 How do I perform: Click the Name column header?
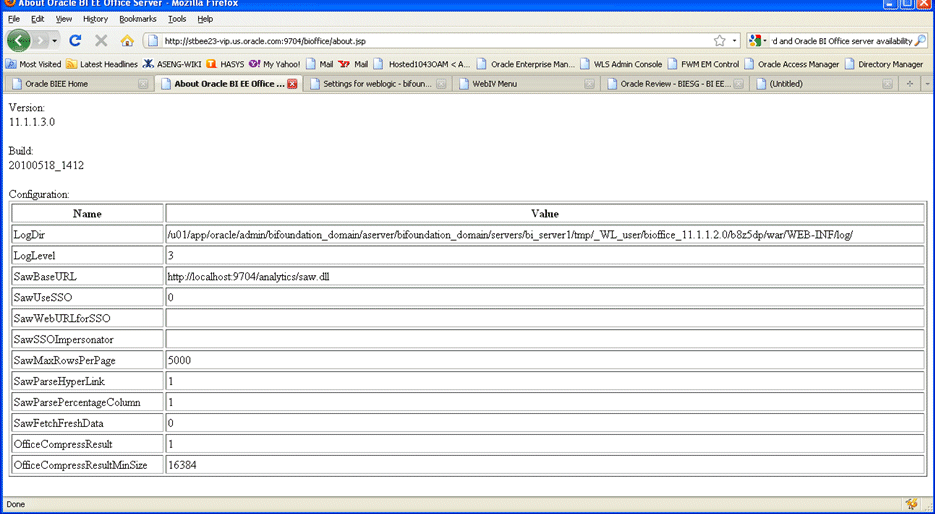coord(88,213)
